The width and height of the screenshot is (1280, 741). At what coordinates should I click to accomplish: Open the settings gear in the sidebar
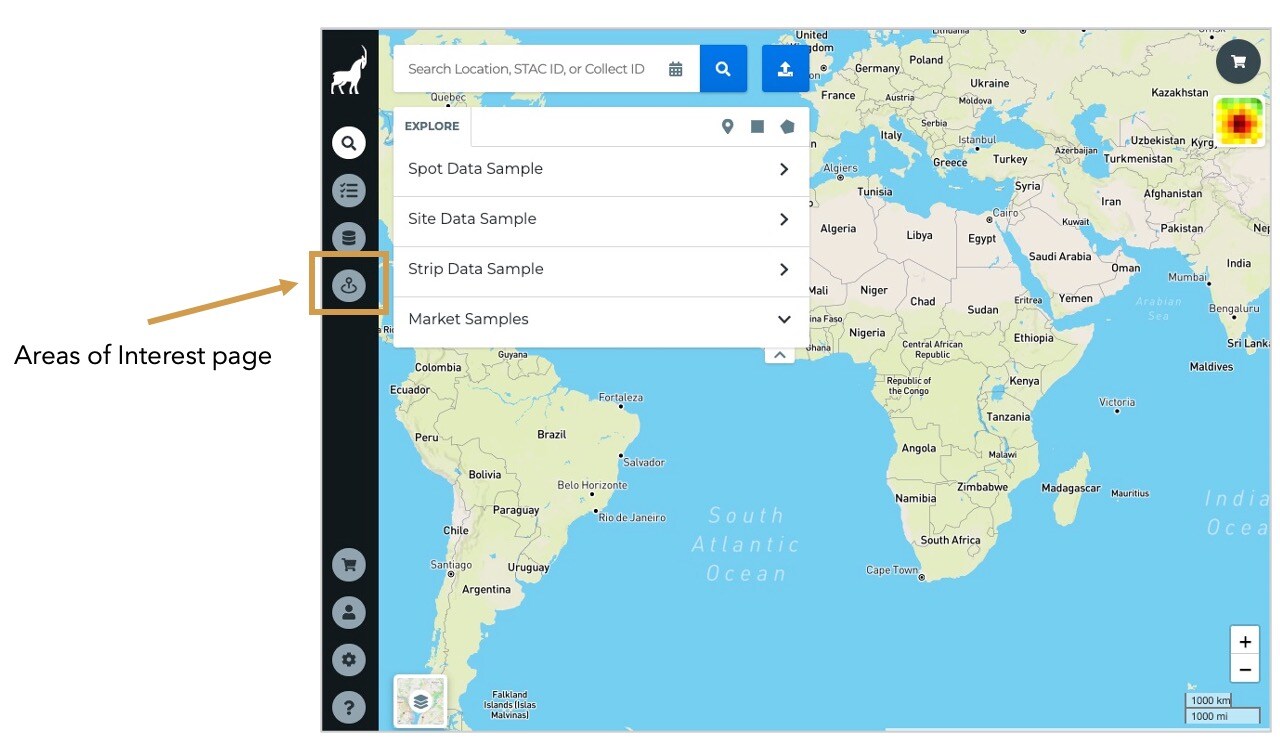tap(349, 660)
